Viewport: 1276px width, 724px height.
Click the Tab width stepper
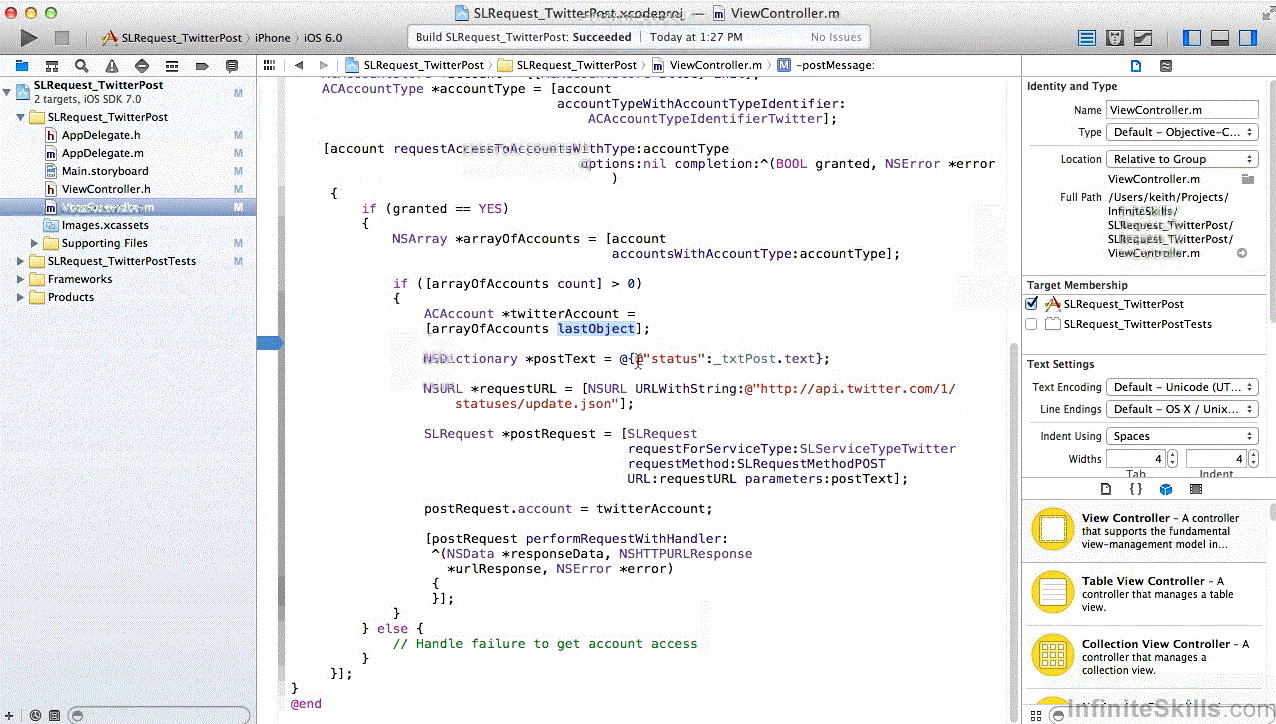(x=1172, y=459)
